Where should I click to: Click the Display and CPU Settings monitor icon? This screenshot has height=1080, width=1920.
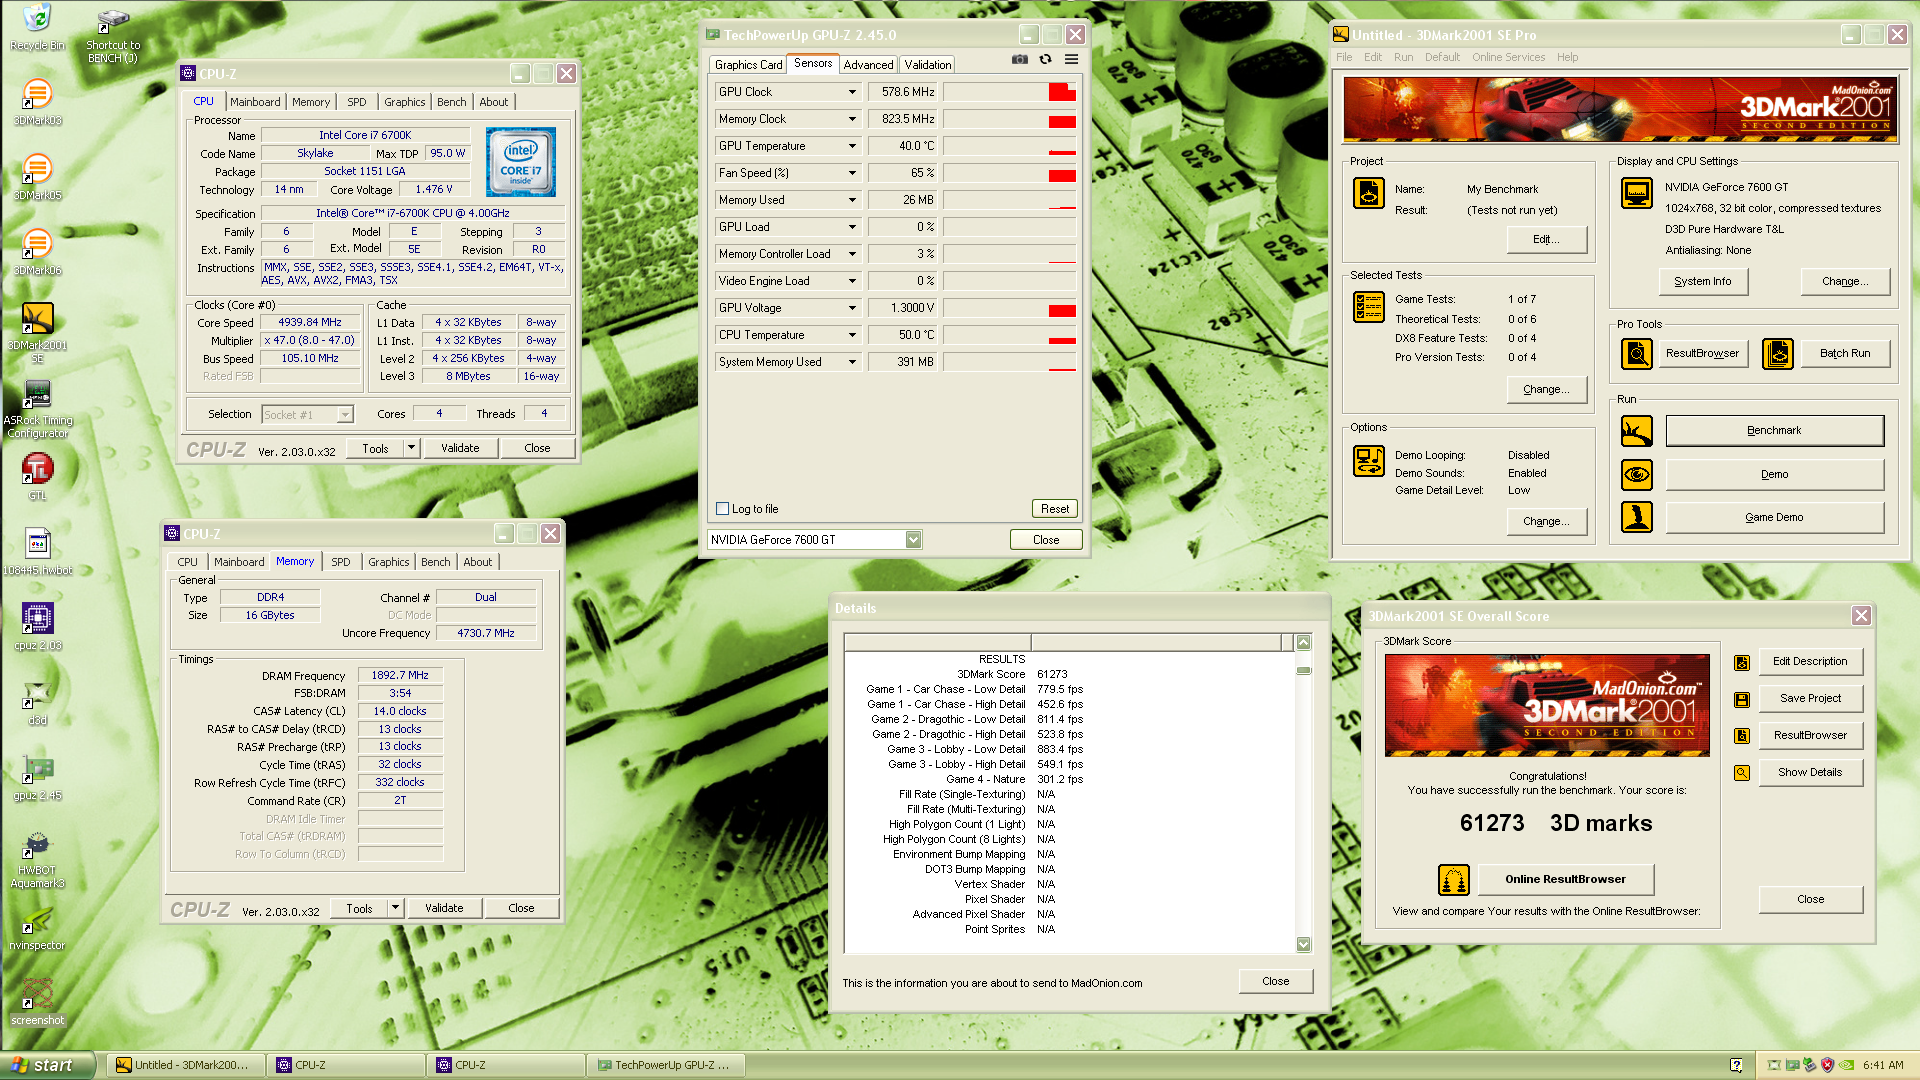pos(1637,193)
